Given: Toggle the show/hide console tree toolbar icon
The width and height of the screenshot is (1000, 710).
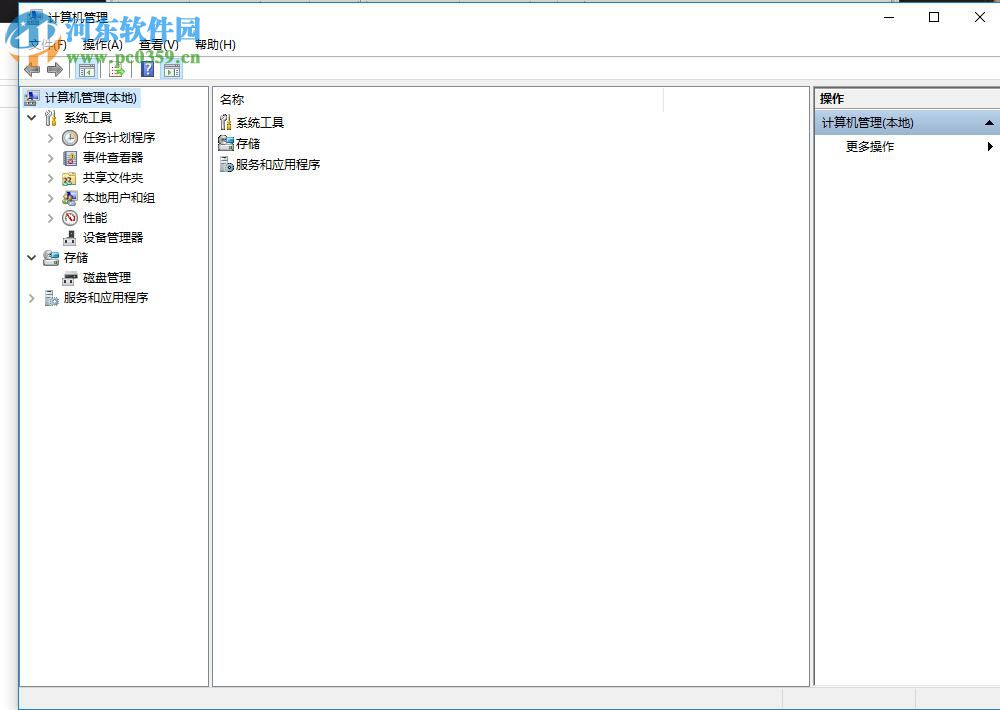Looking at the screenshot, I should point(87,70).
